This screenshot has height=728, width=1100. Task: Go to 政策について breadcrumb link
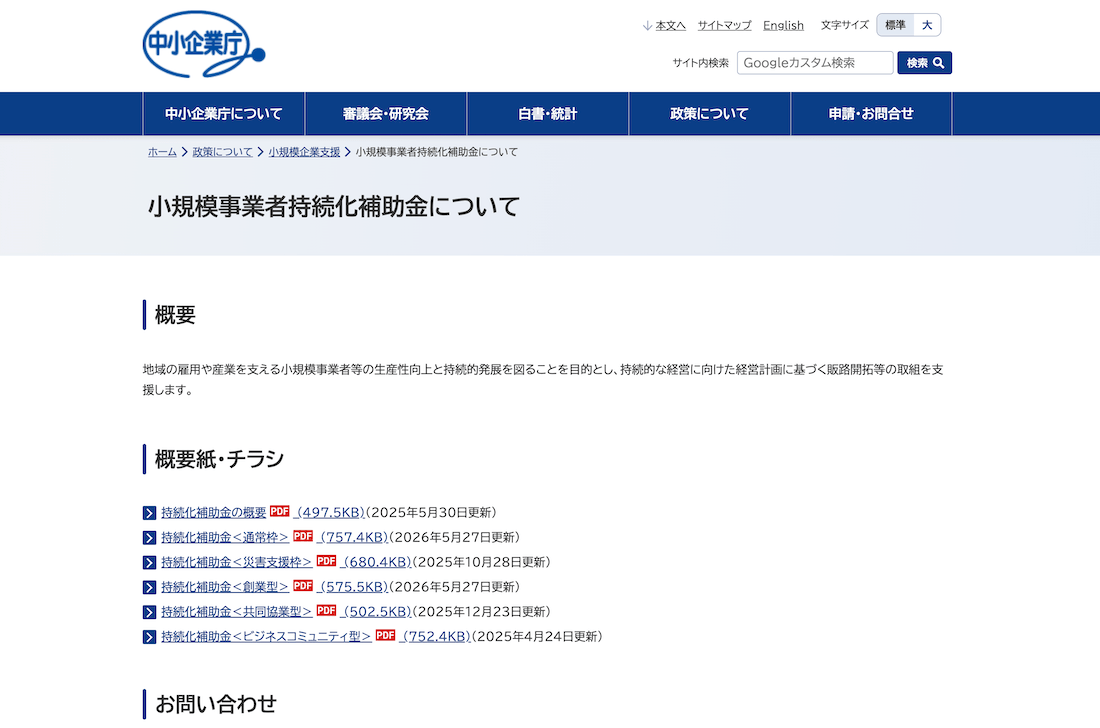pos(222,151)
